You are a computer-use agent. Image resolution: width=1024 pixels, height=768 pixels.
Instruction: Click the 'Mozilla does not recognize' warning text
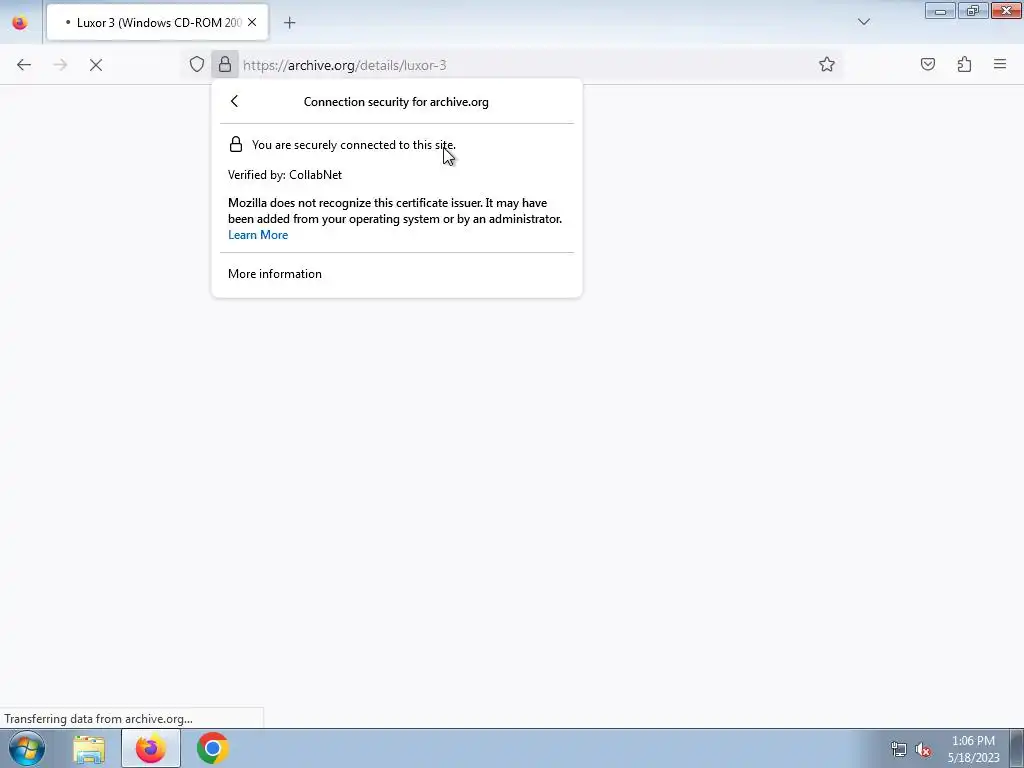tap(394, 211)
